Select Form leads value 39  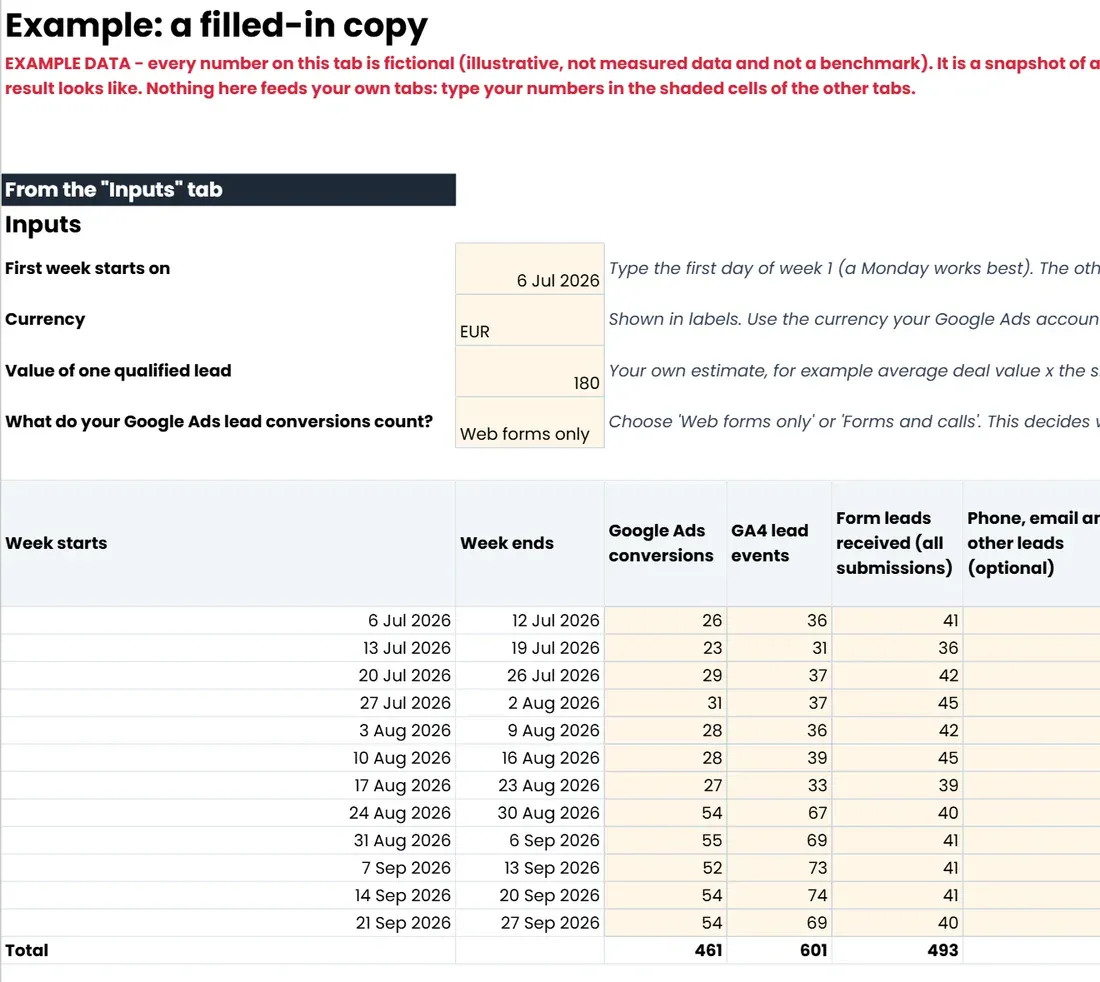[897, 786]
